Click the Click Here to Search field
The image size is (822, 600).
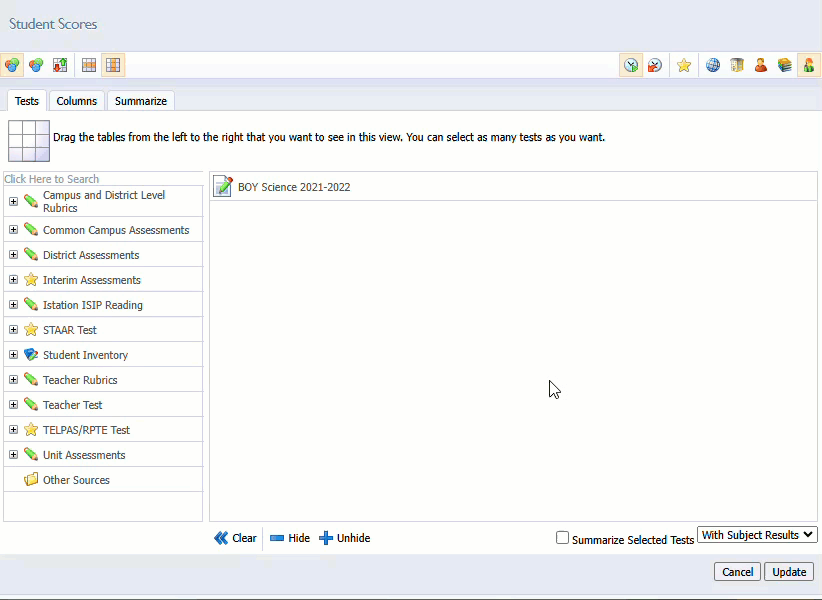(x=103, y=179)
